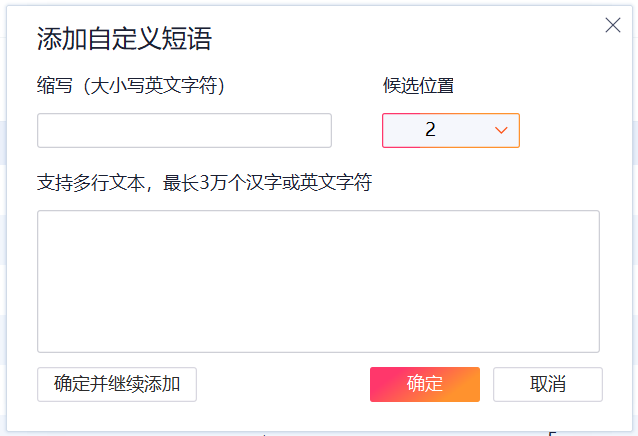Click inside the multi-line phrase text area
Image resolution: width=638 pixels, height=436 pixels.
click(x=318, y=281)
